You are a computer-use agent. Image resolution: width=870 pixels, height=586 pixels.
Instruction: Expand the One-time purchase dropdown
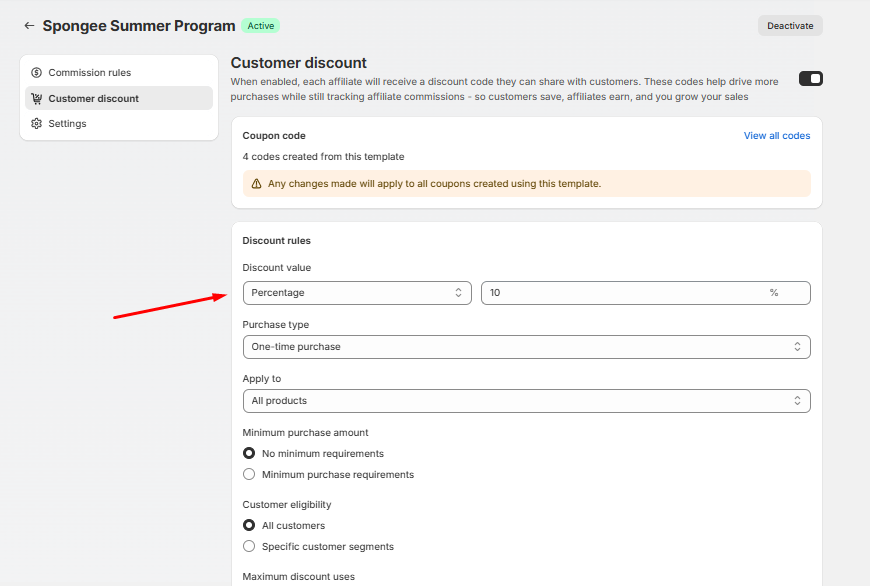click(x=526, y=347)
